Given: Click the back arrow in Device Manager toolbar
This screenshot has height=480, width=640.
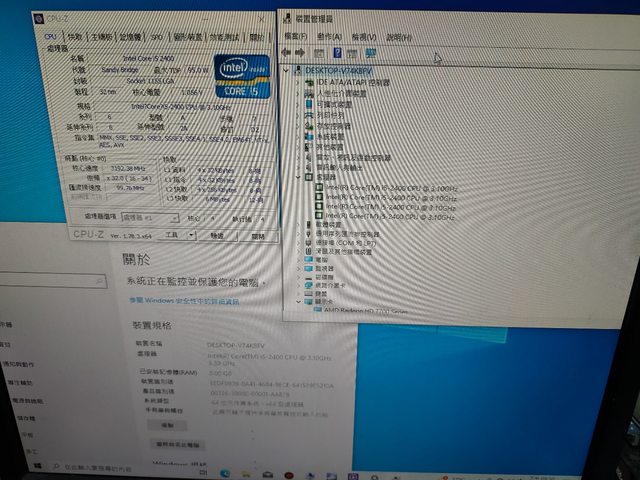Looking at the screenshot, I should (x=287, y=52).
